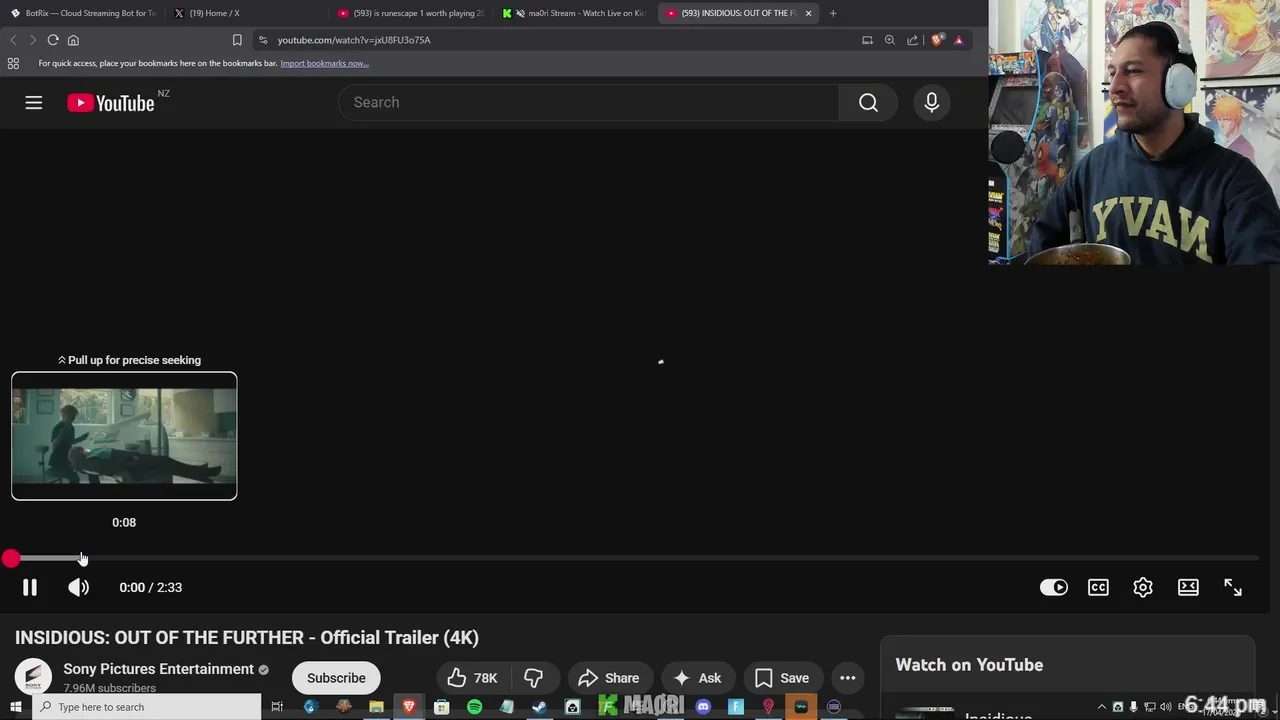Save the video to a playlist
Viewport: 1280px width, 720px height.
coord(782,678)
